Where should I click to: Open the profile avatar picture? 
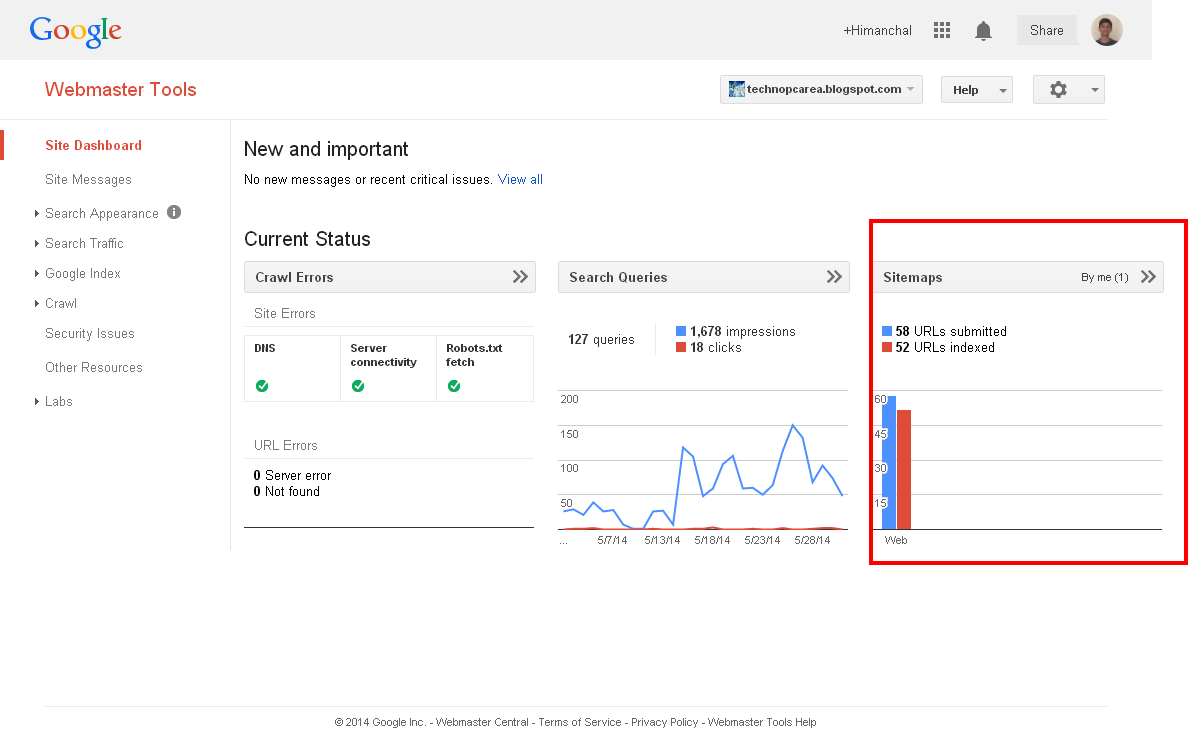click(1106, 30)
